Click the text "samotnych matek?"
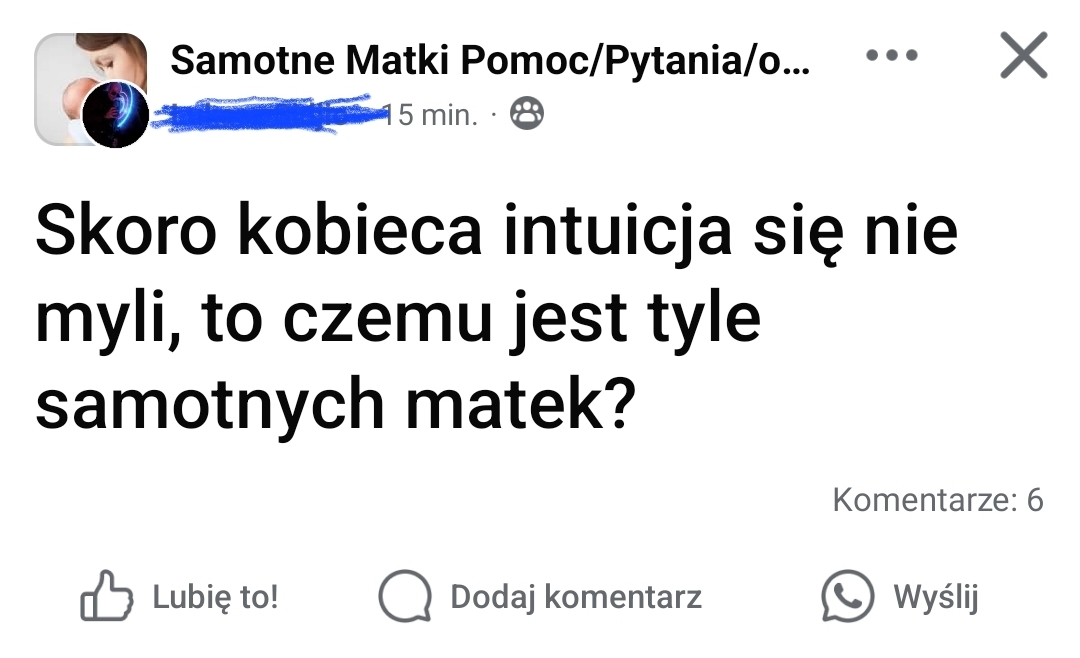The height and width of the screenshot is (658, 1080). [335, 405]
